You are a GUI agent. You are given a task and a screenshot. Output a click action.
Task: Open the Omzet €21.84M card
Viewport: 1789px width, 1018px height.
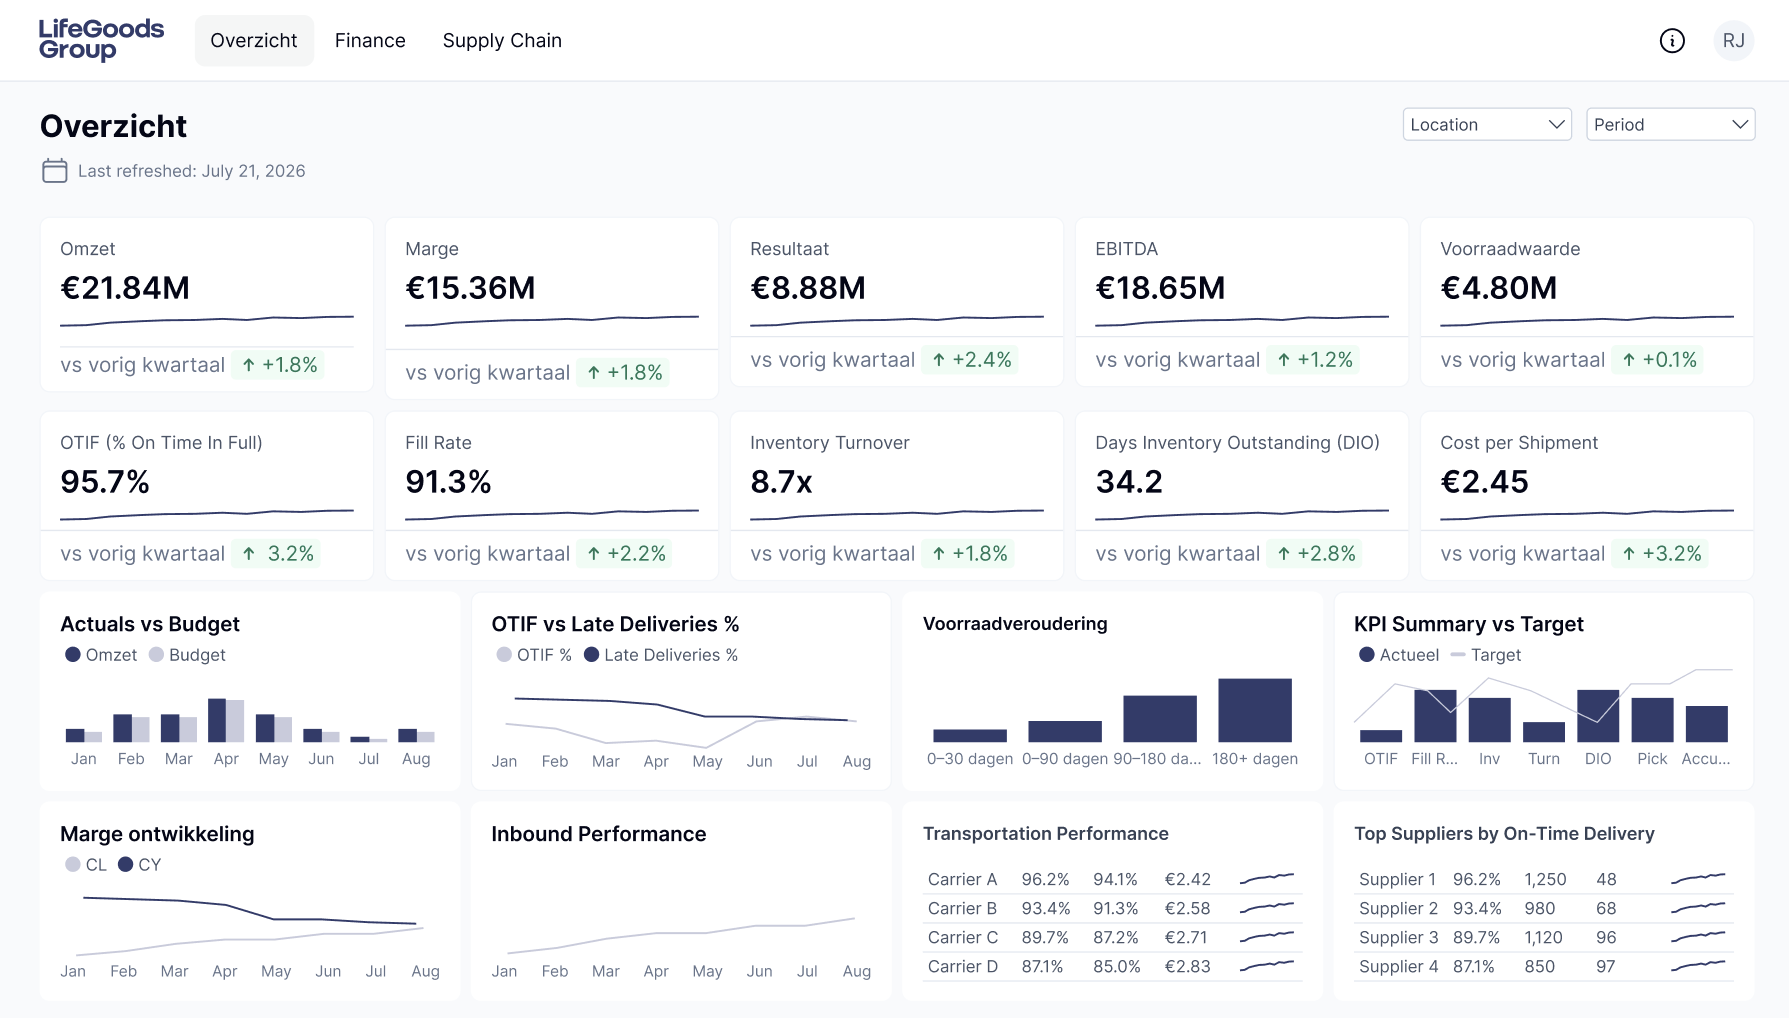207,304
